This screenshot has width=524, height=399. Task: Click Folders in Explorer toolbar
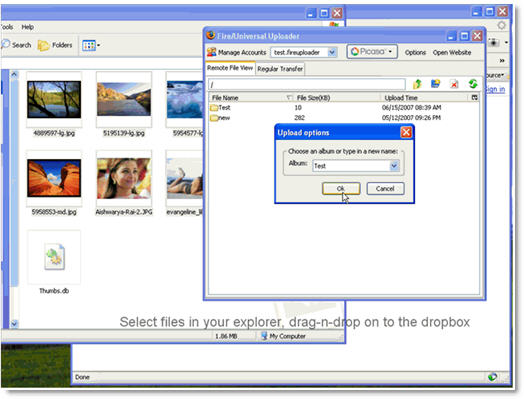[55, 45]
